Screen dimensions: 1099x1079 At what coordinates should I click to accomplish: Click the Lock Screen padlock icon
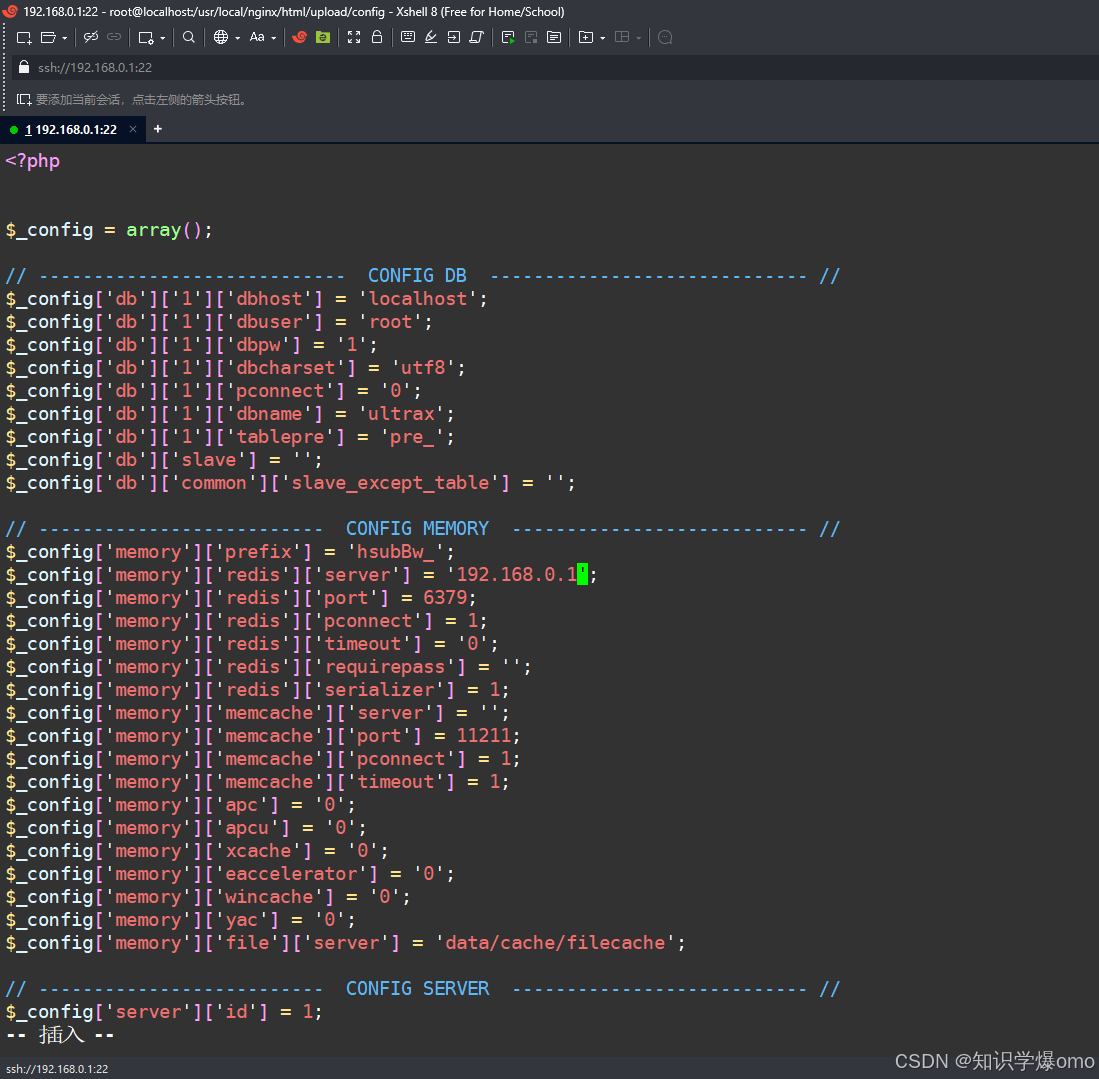[377, 38]
